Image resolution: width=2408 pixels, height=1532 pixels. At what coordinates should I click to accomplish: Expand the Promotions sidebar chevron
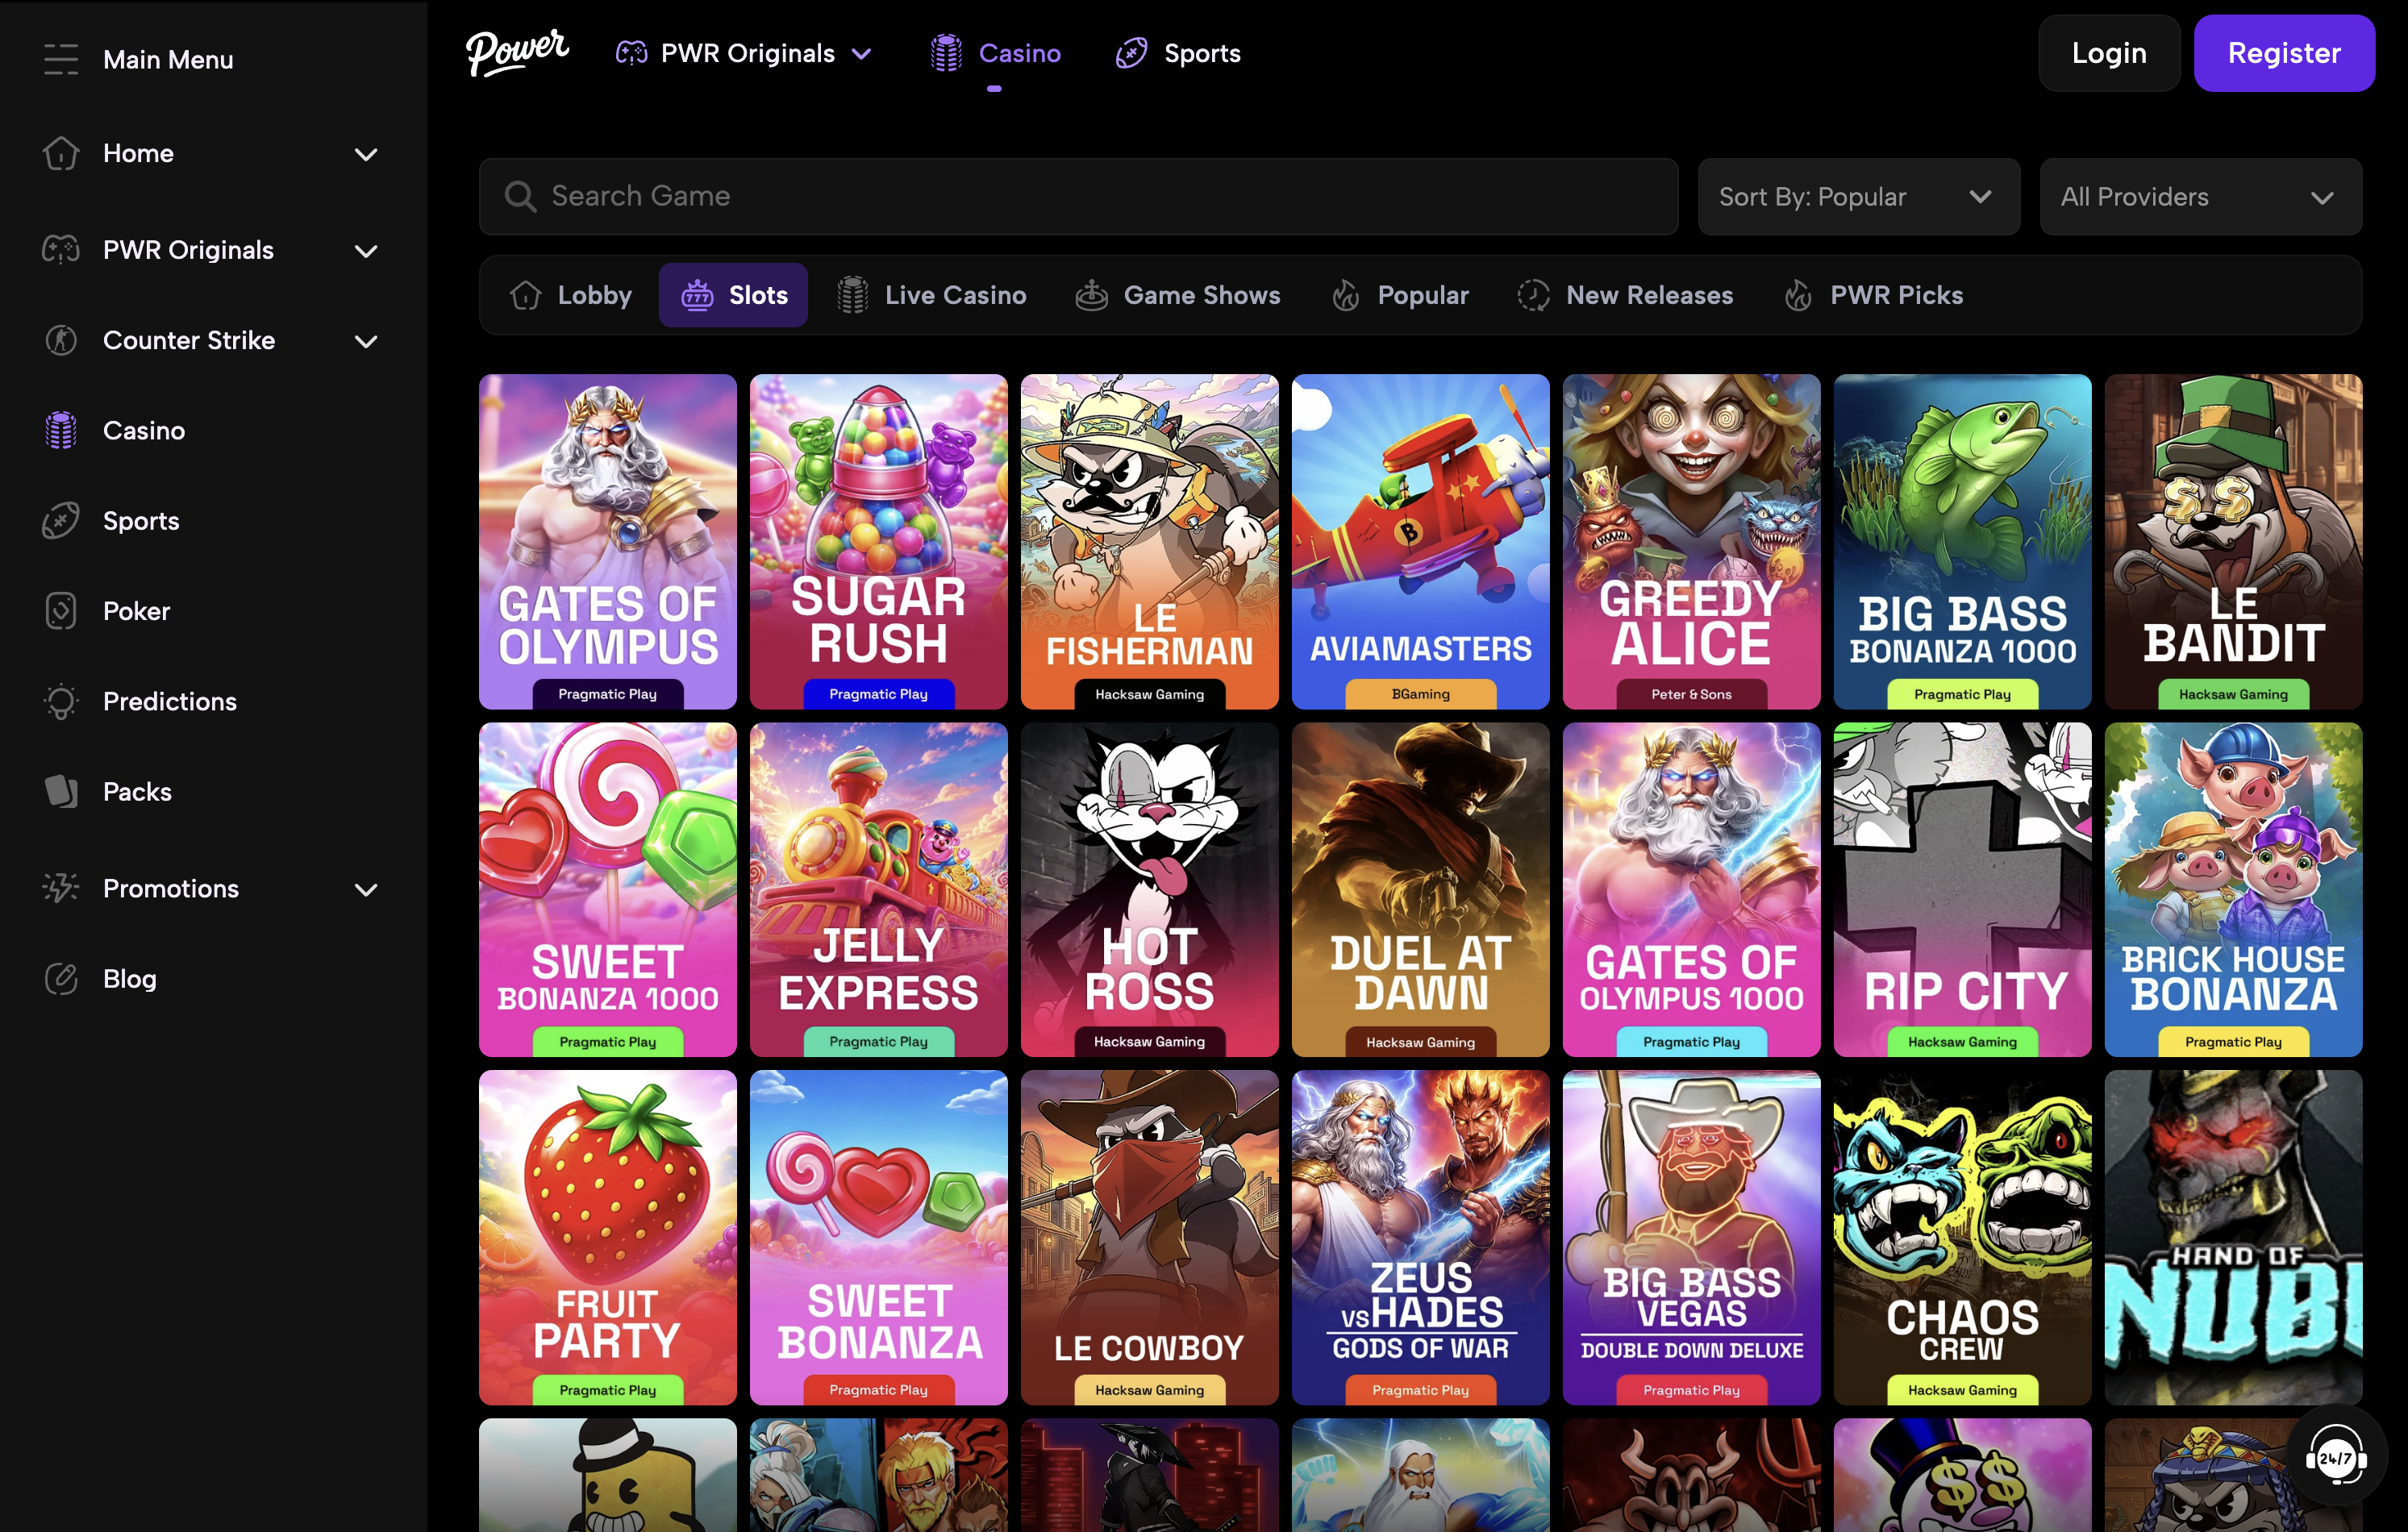click(x=366, y=889)
